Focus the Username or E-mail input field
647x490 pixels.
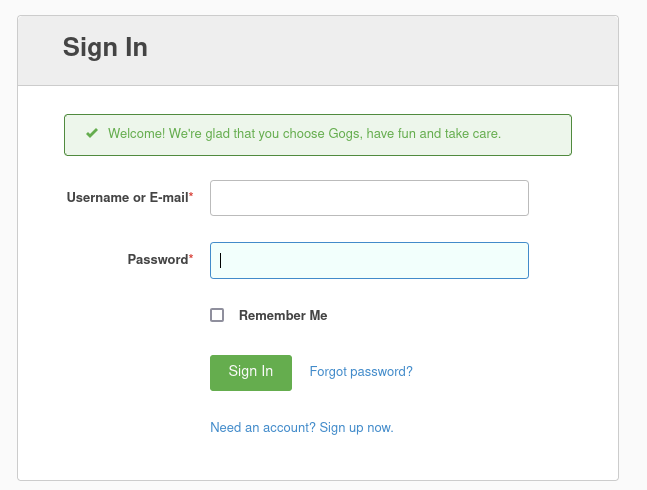click(x=369, y=198)
